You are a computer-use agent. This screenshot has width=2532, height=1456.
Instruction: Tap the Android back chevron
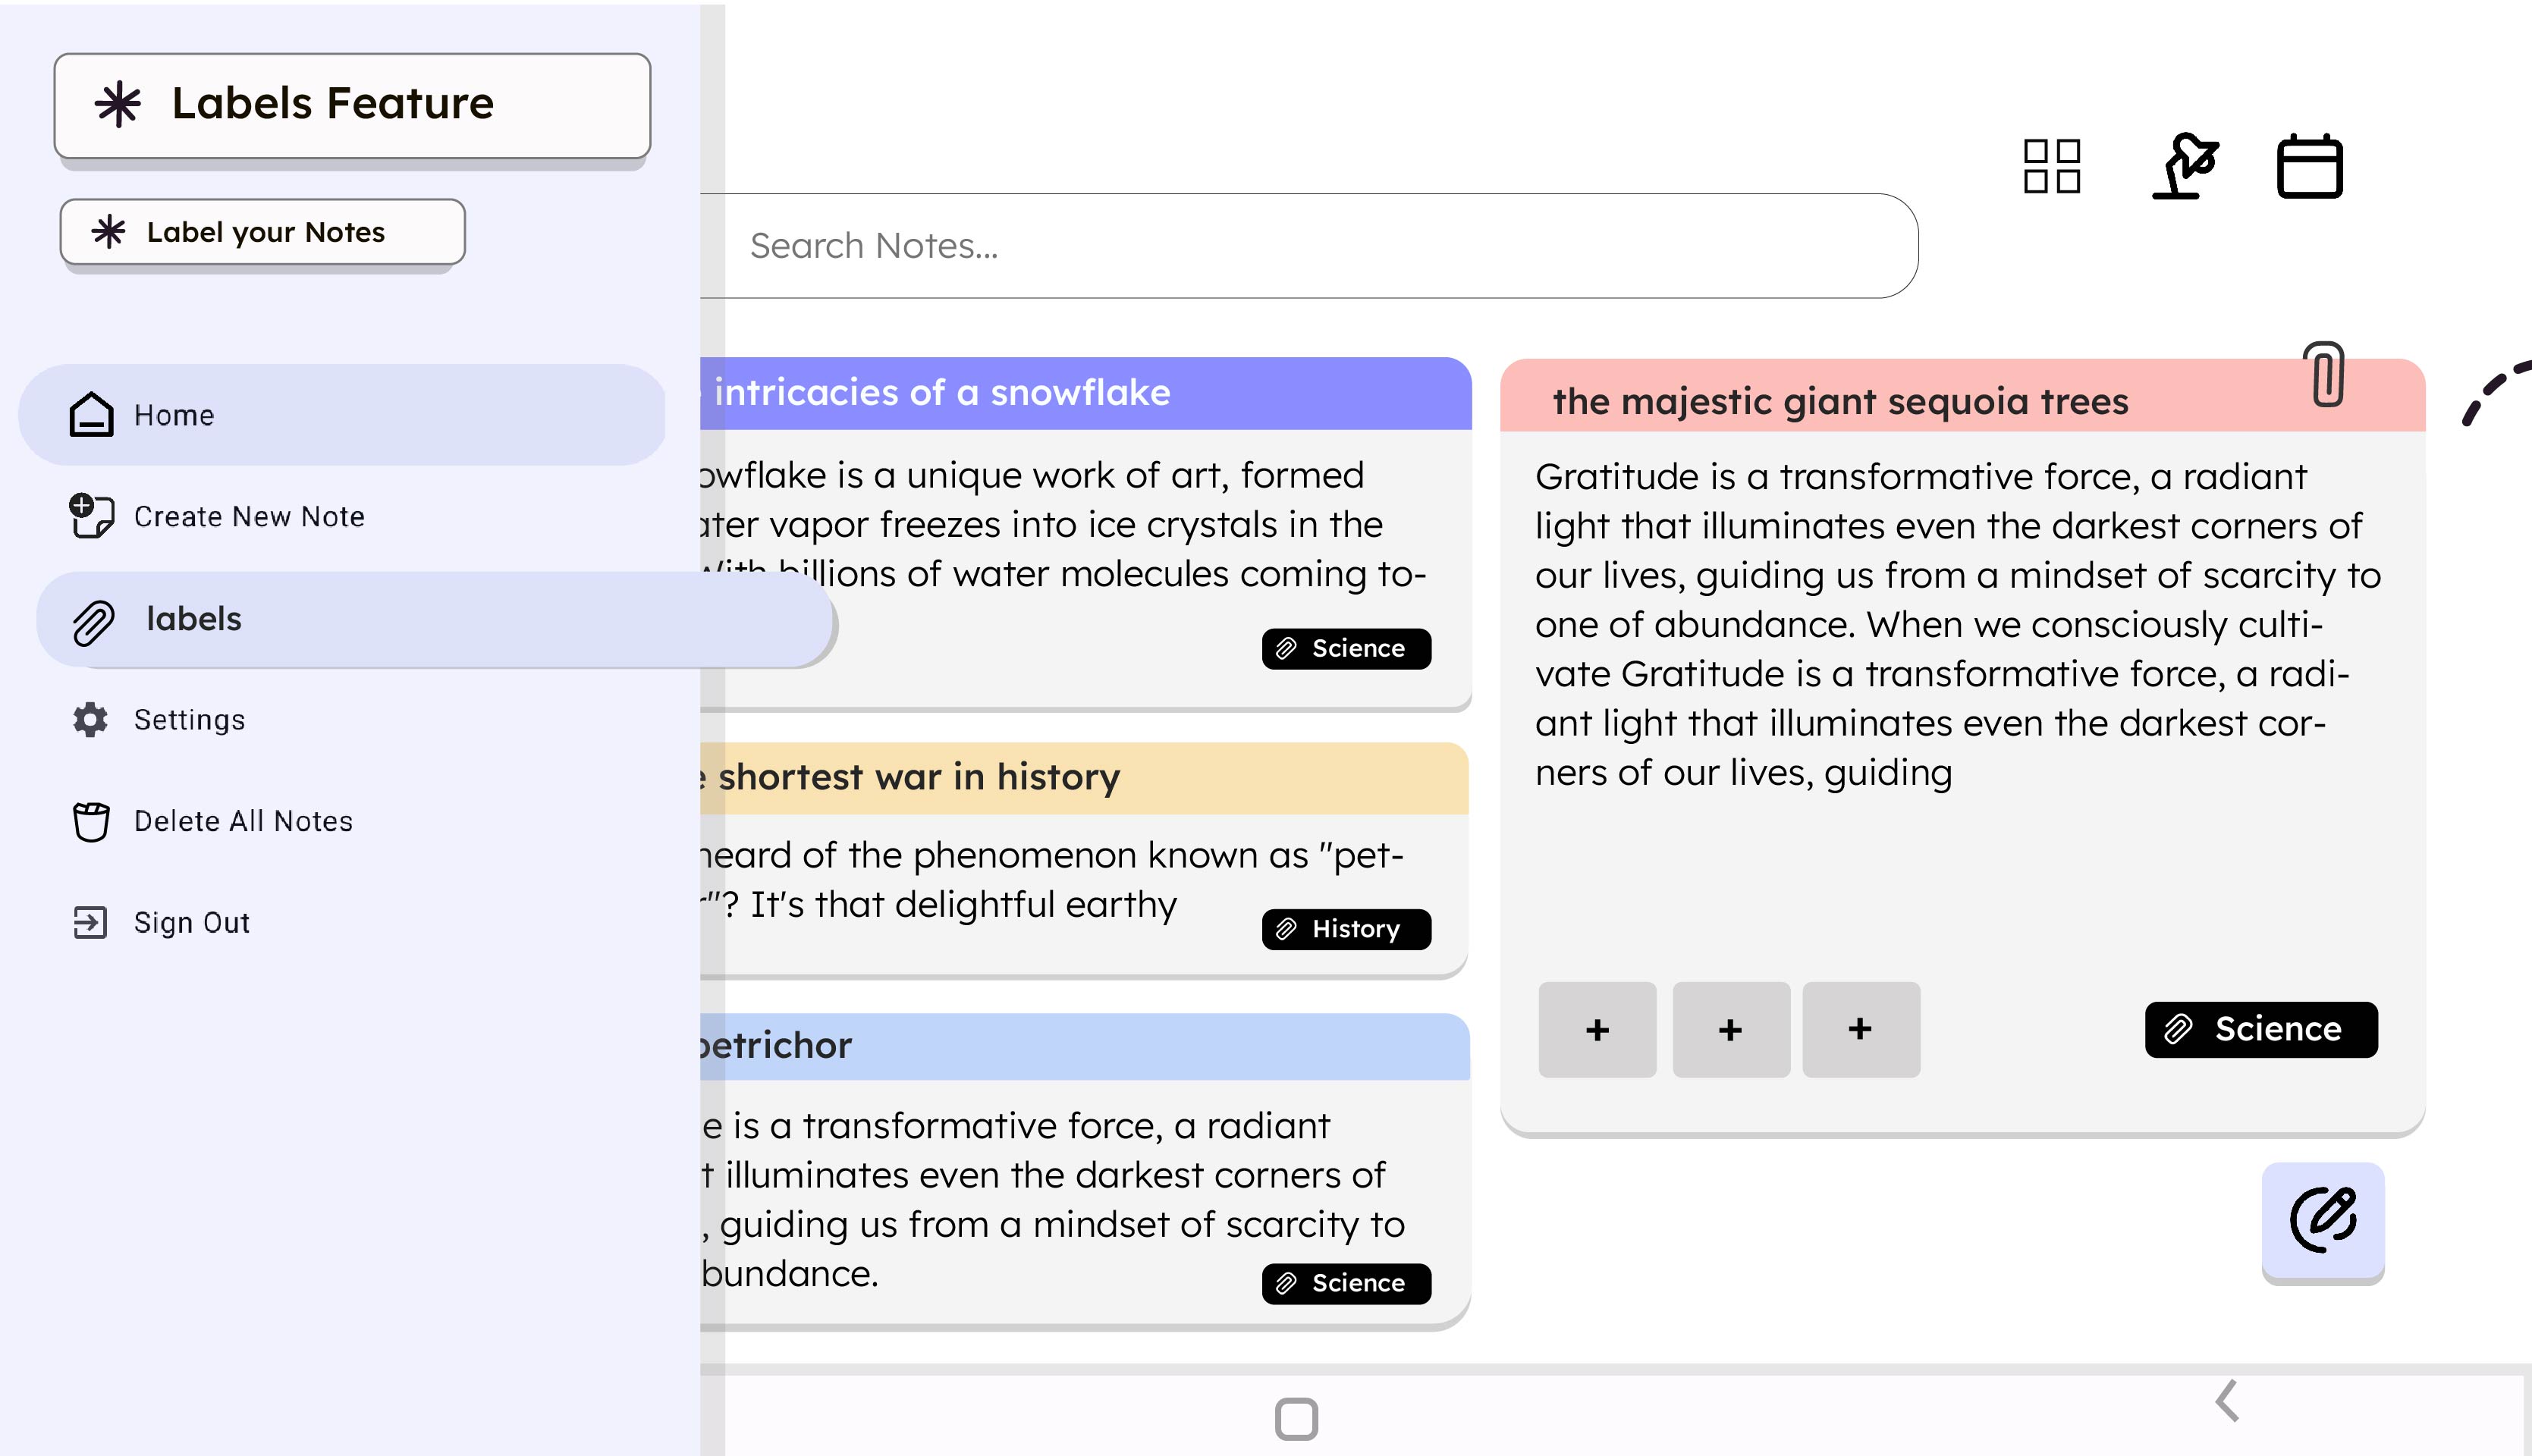[2226, 1401]
